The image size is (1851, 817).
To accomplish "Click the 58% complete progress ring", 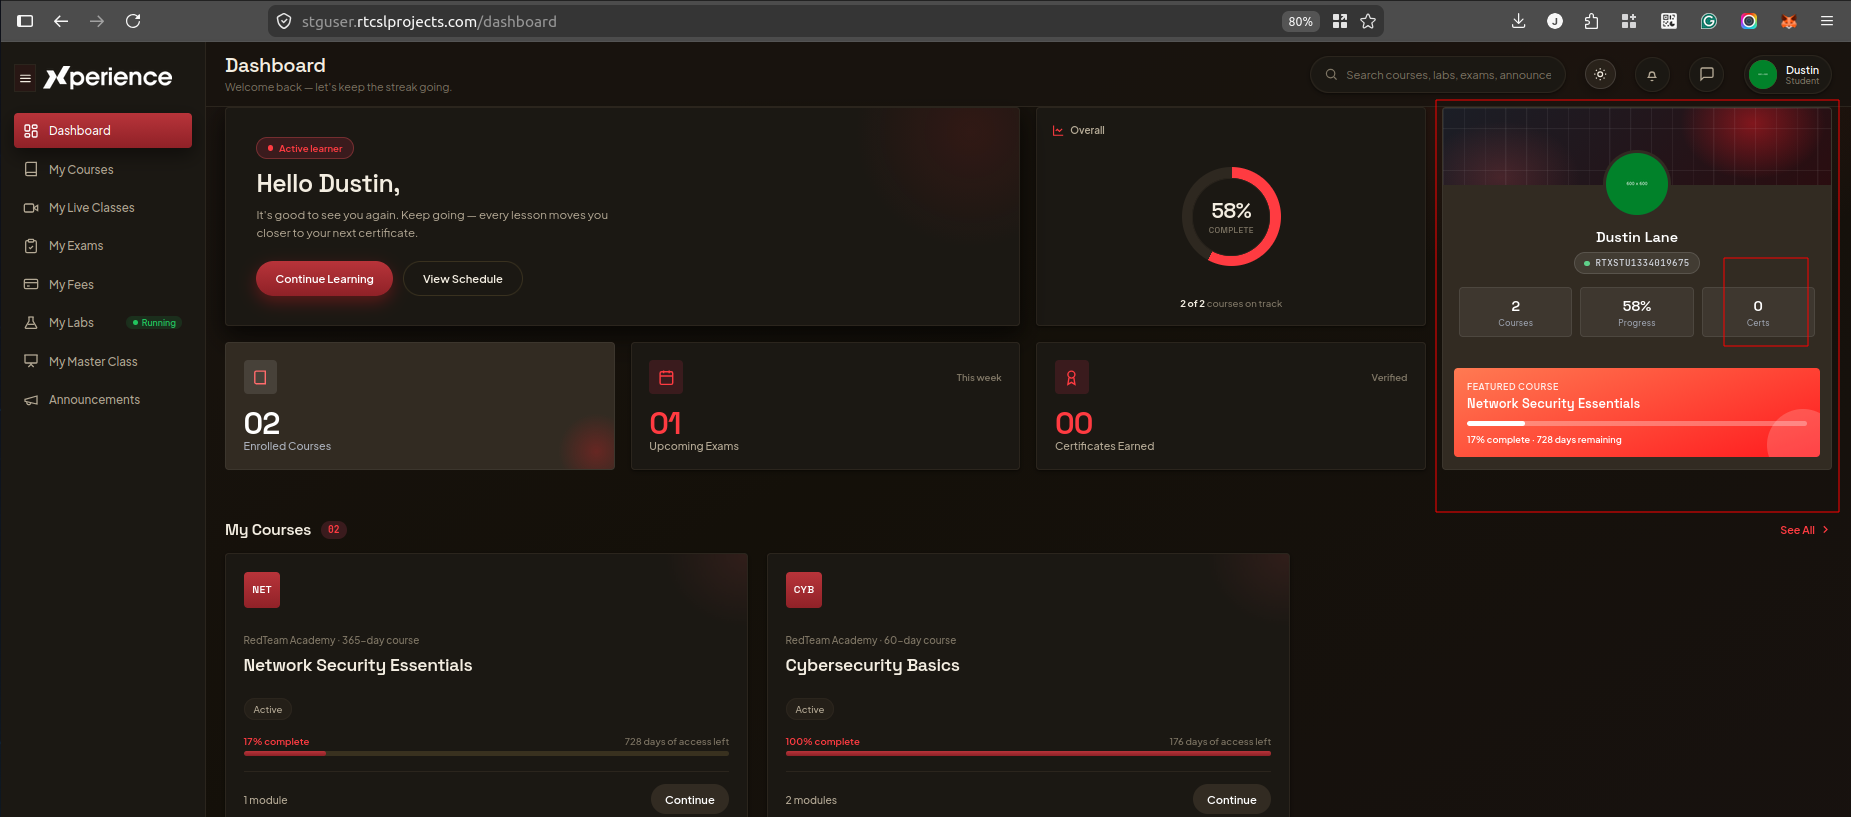I will pyautogui.click(x=1231, y=216).
